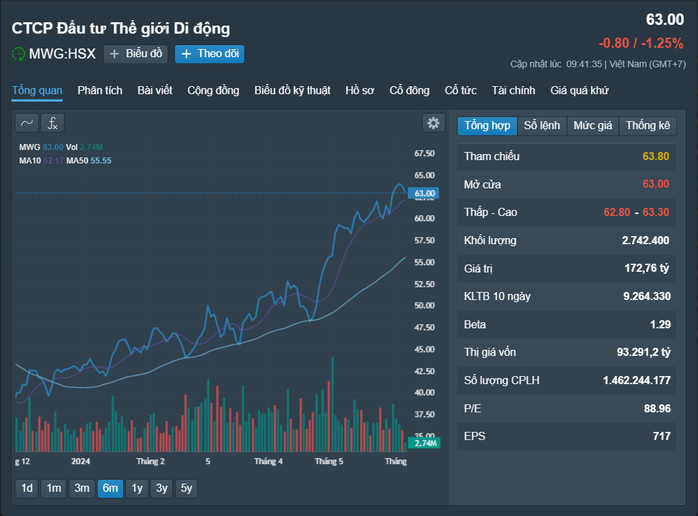Click the Beta value 1.29
The height and width of the screenshot is (516, 698).
tap(660, 324)
